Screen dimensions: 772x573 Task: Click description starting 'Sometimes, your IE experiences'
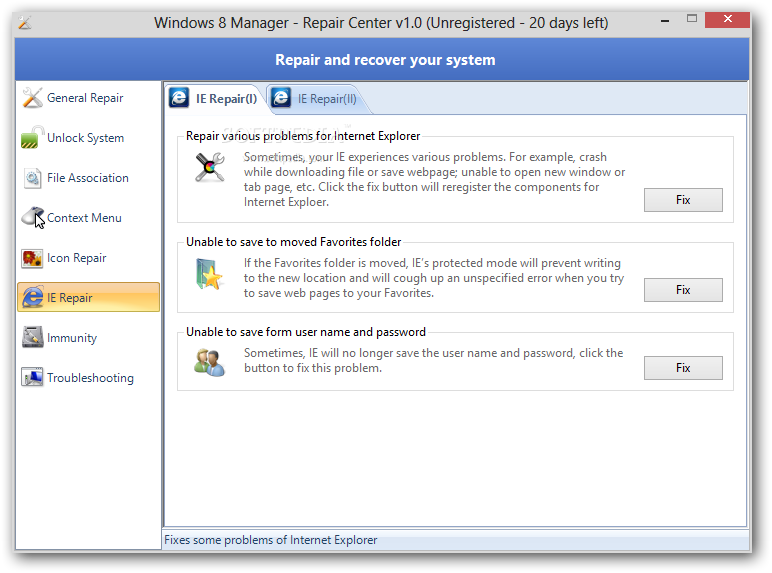click(x=434, y=179)
